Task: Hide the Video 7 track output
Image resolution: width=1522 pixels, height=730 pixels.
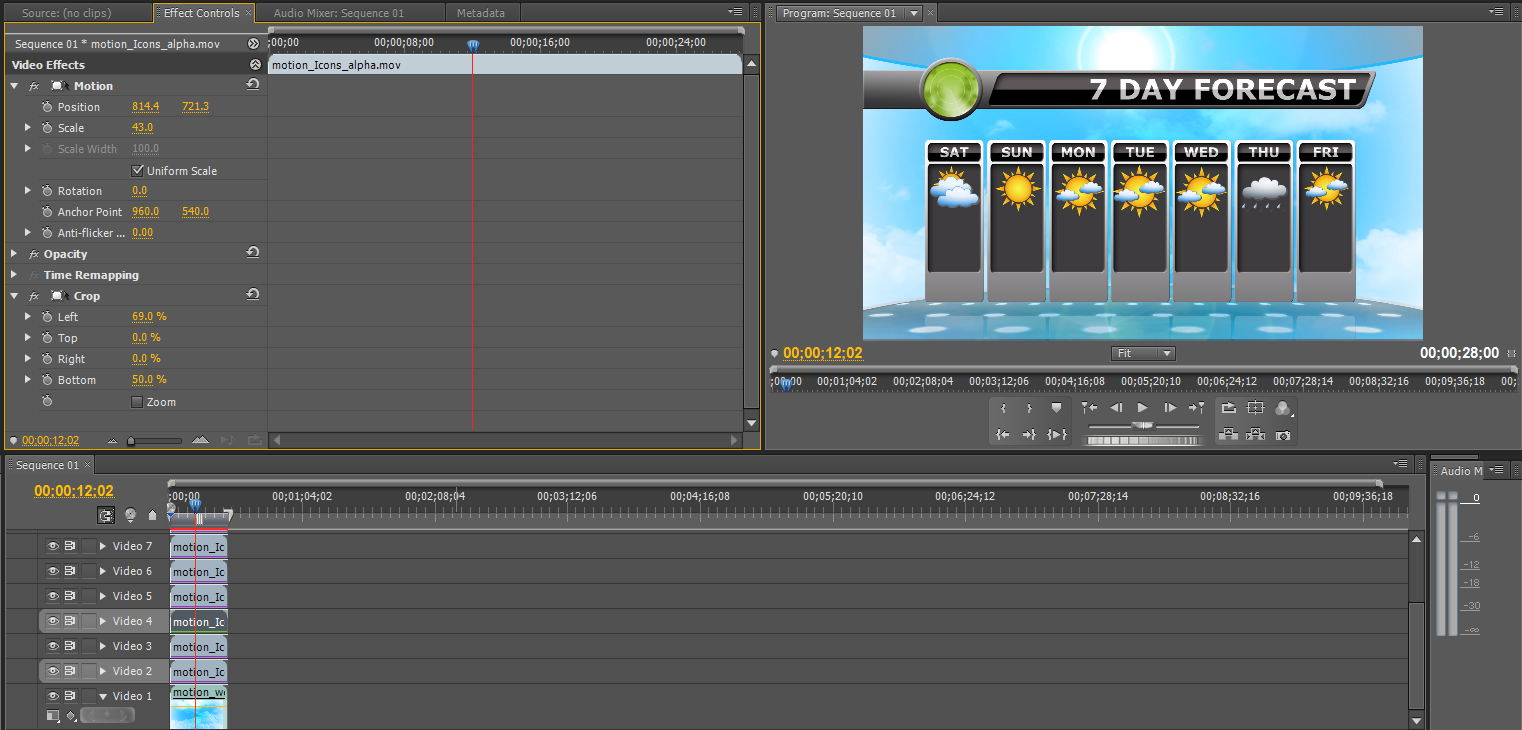Action: (53, 546)
